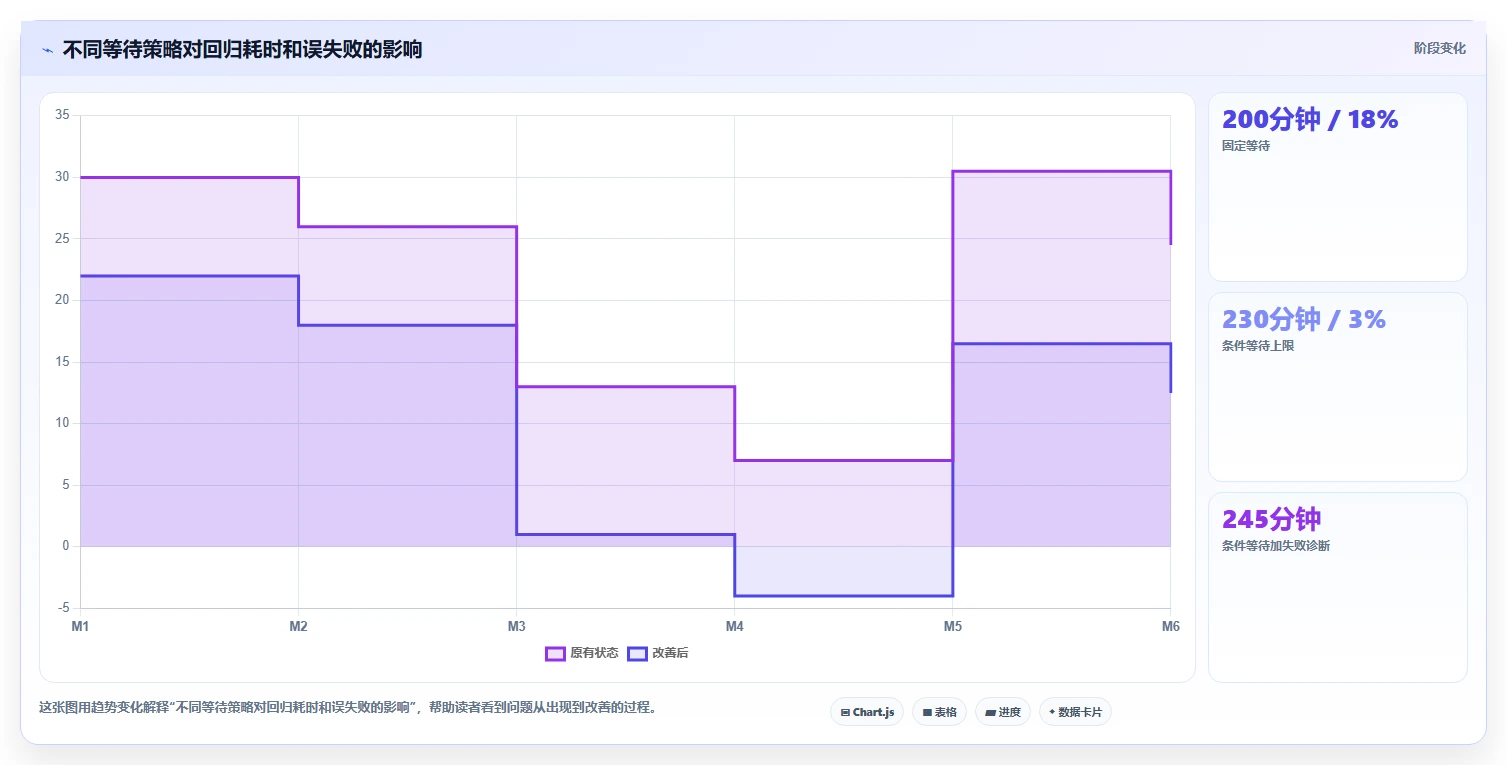Click the chart description sentence below the chart
1507x765 pixels.
(x=348, y=707)
